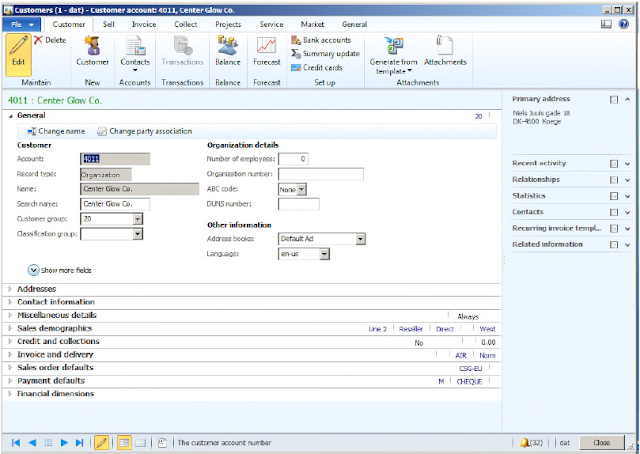
Task: Expand the Contact information fast tab
Action: 11,302
